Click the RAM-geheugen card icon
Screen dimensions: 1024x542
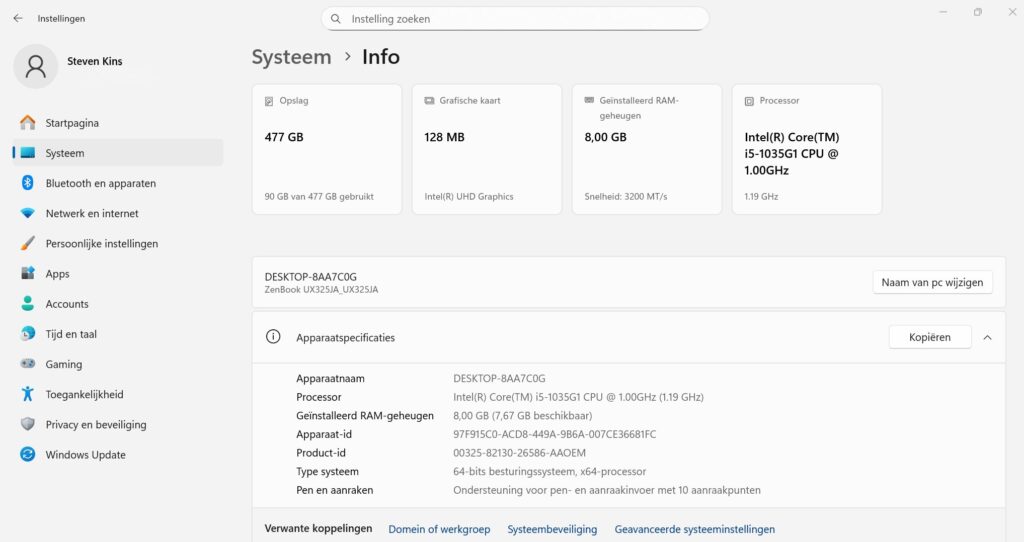589,101
